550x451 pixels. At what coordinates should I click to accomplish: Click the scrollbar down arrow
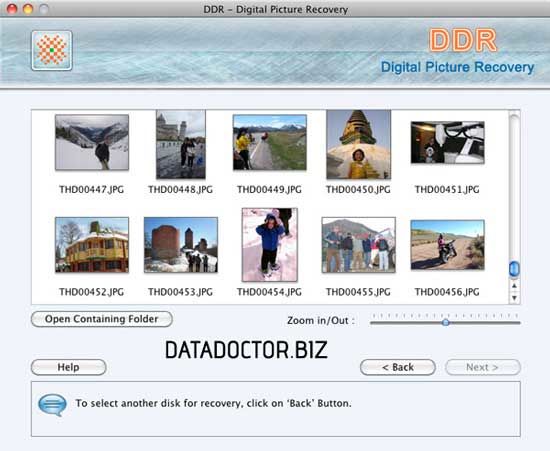(514, 298)
